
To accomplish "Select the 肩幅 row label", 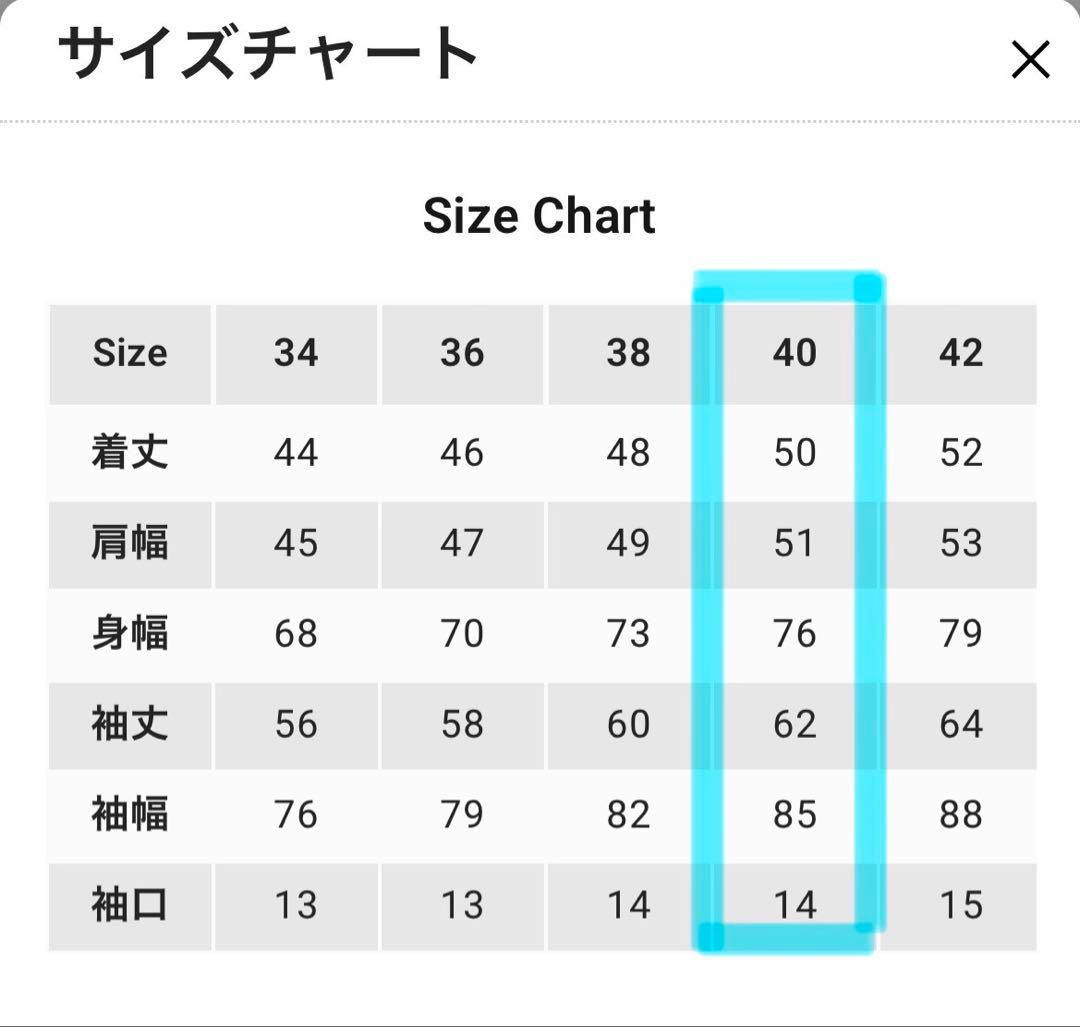I will coord(129,544).
